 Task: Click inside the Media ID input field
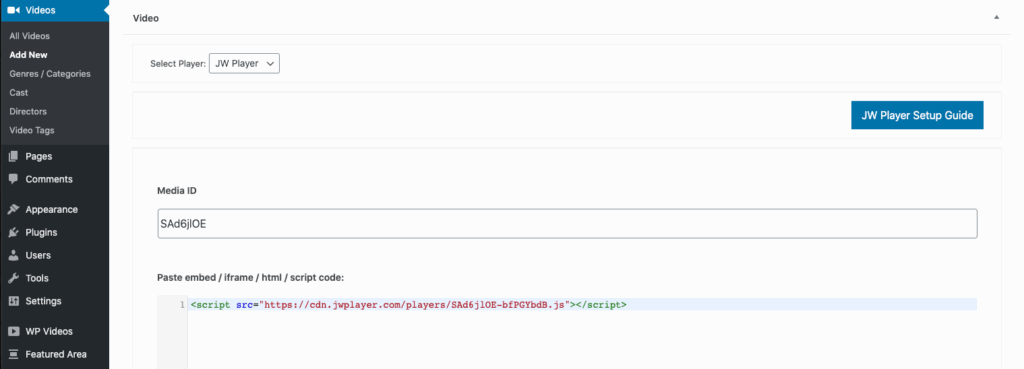(567, 224)
